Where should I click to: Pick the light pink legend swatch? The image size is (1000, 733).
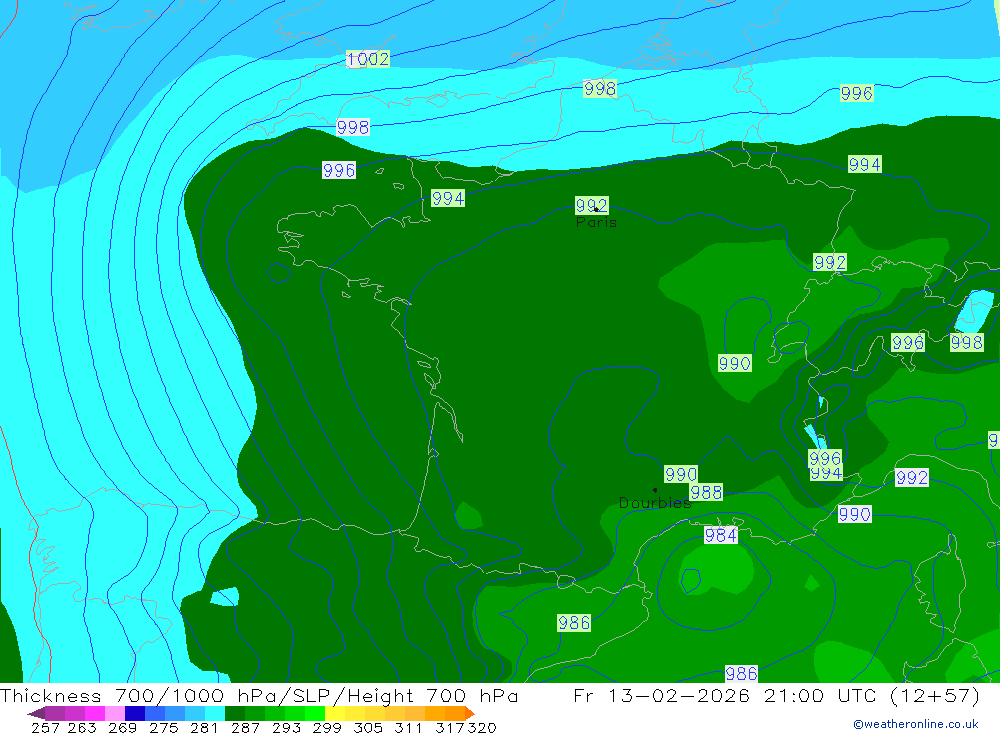click(115, 713)
